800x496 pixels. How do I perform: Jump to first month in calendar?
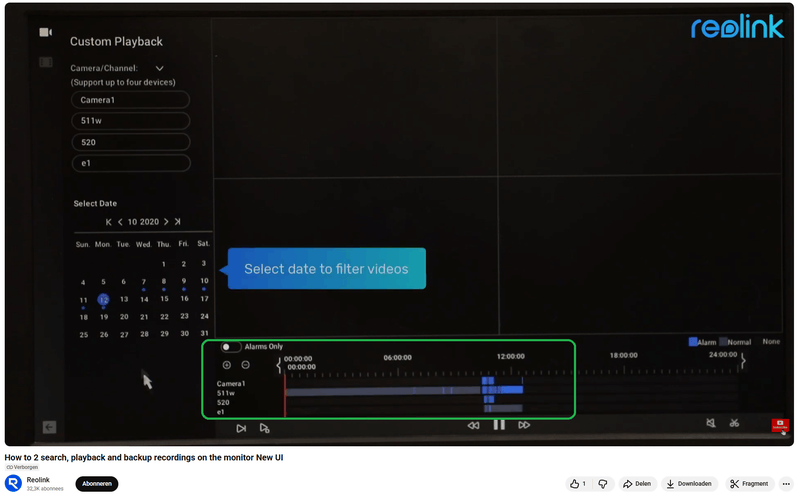[108, 222]
